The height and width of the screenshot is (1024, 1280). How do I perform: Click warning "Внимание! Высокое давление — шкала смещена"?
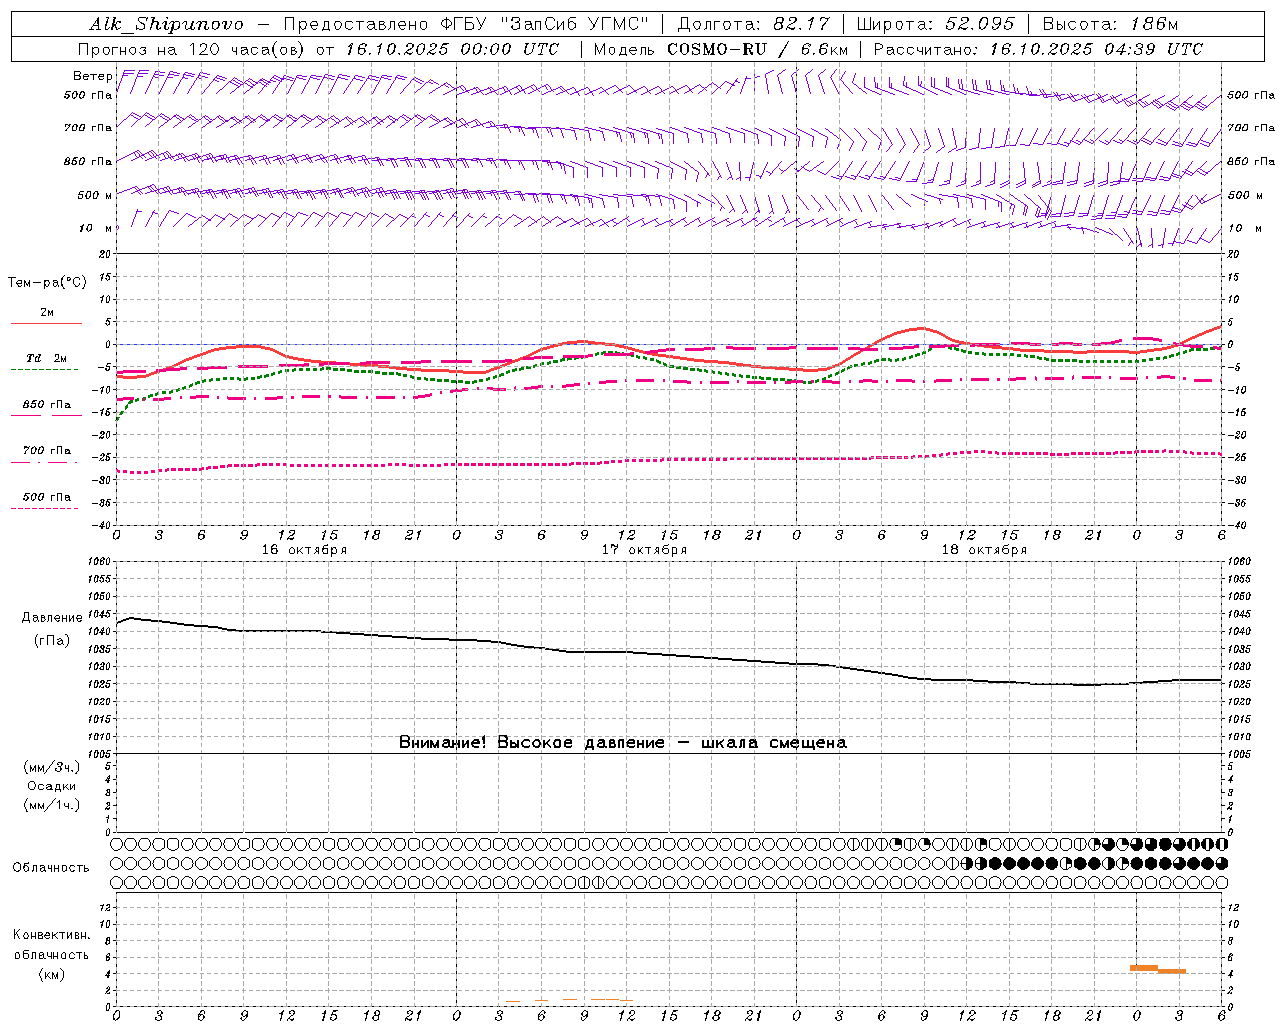(x=622, y=743)
